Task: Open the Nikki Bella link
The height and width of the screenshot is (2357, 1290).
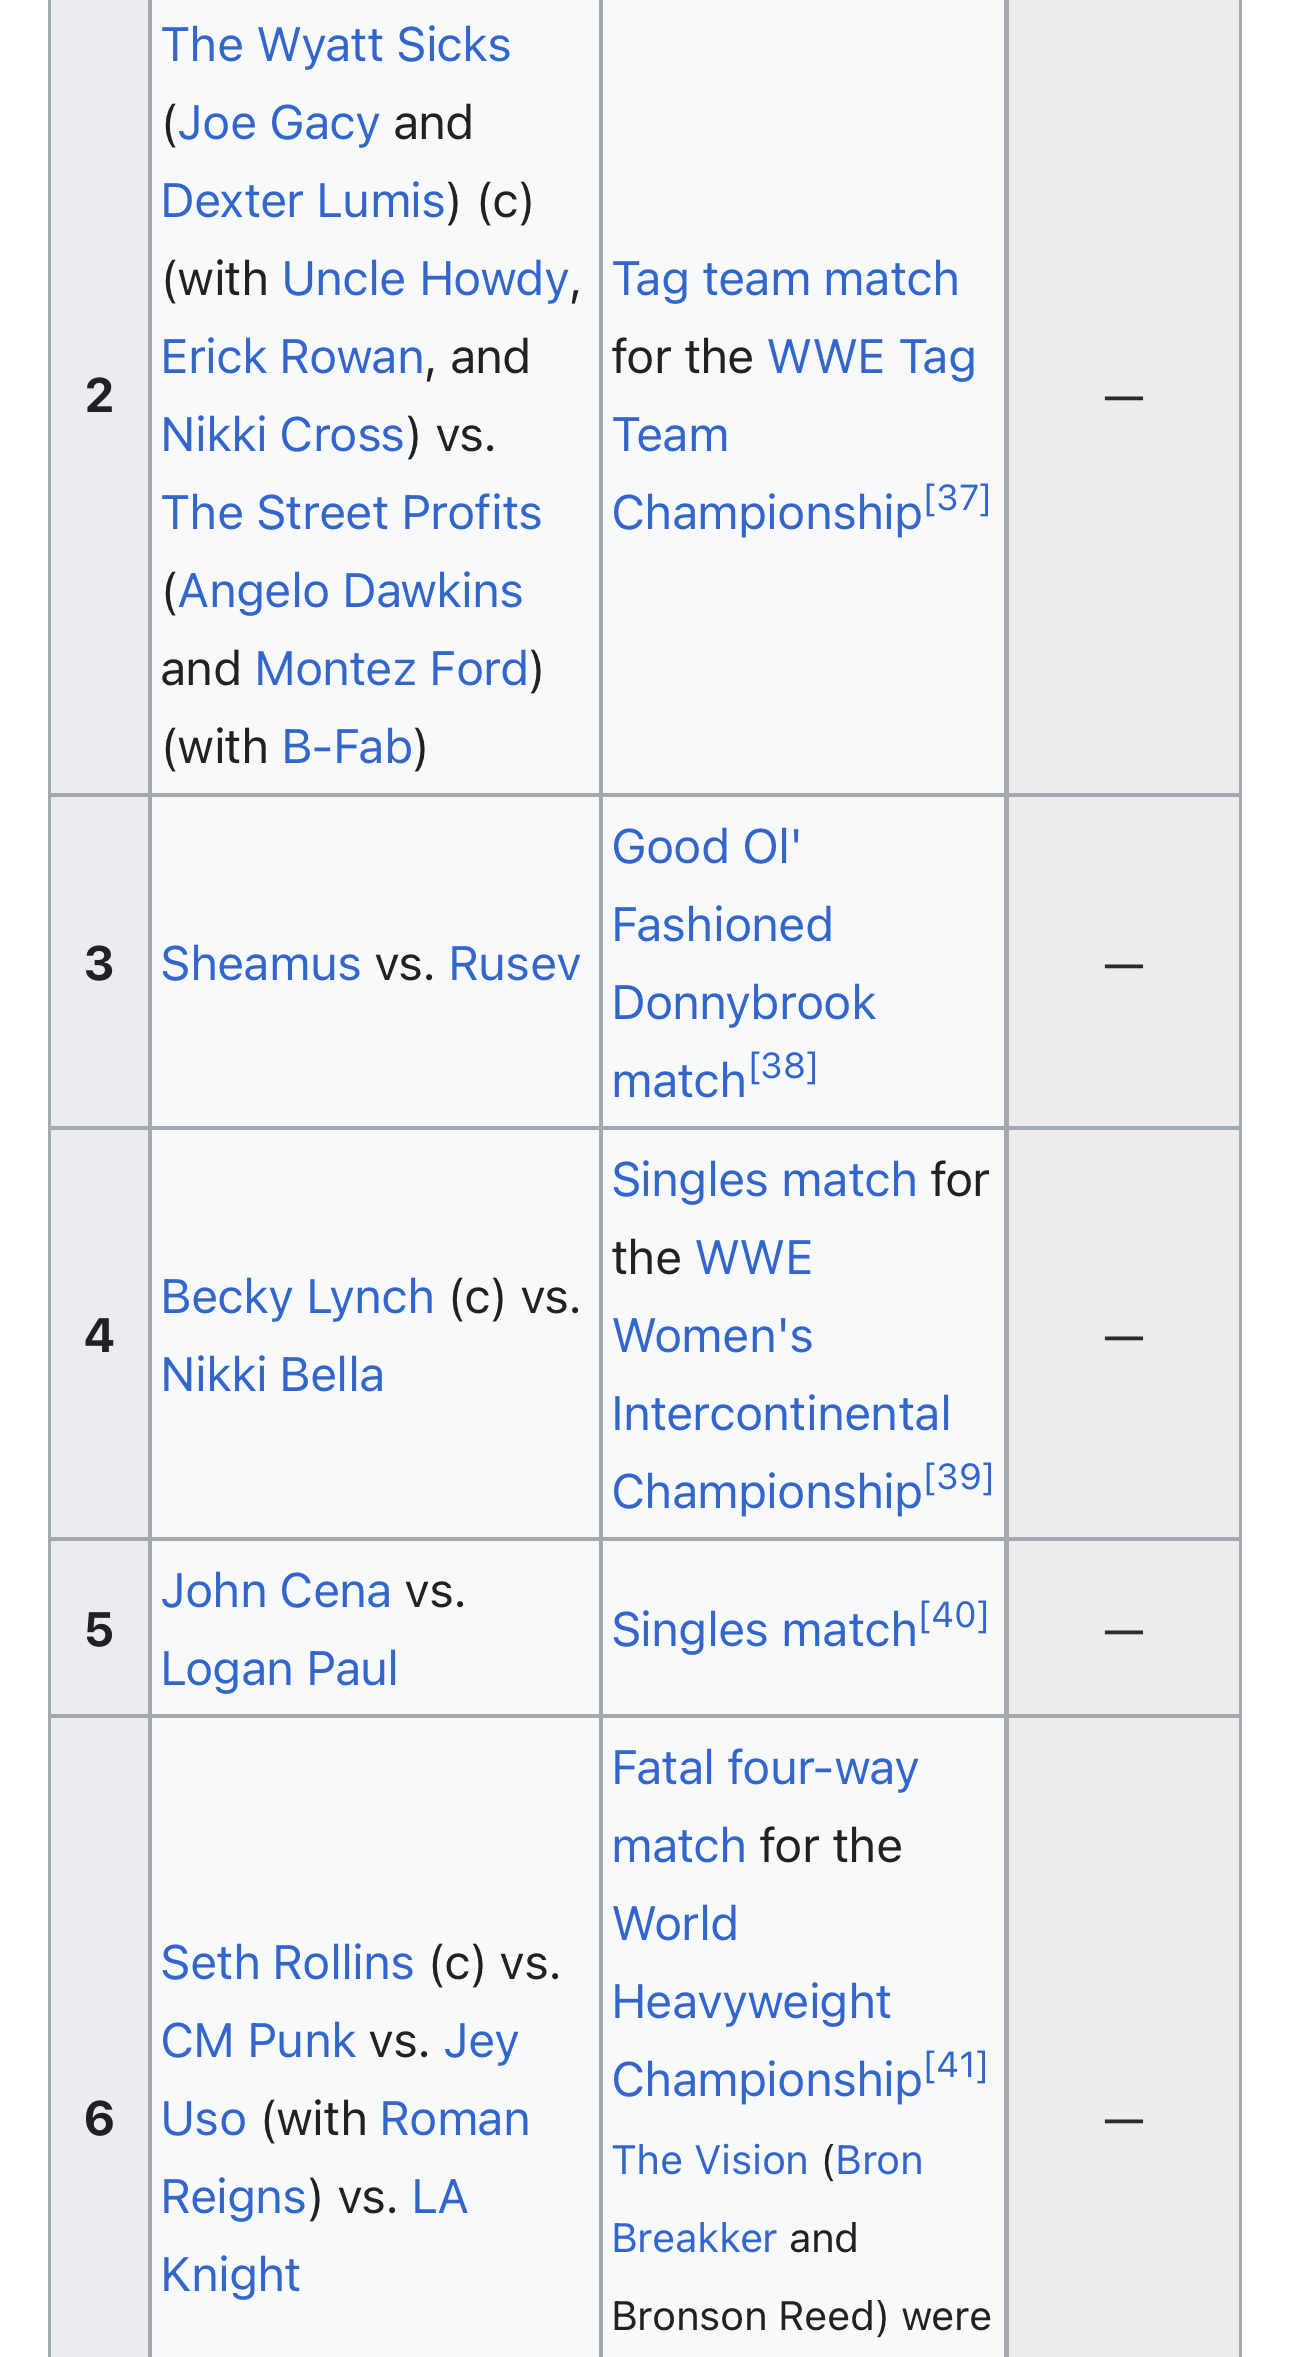Action: [x=273, y=1375]
